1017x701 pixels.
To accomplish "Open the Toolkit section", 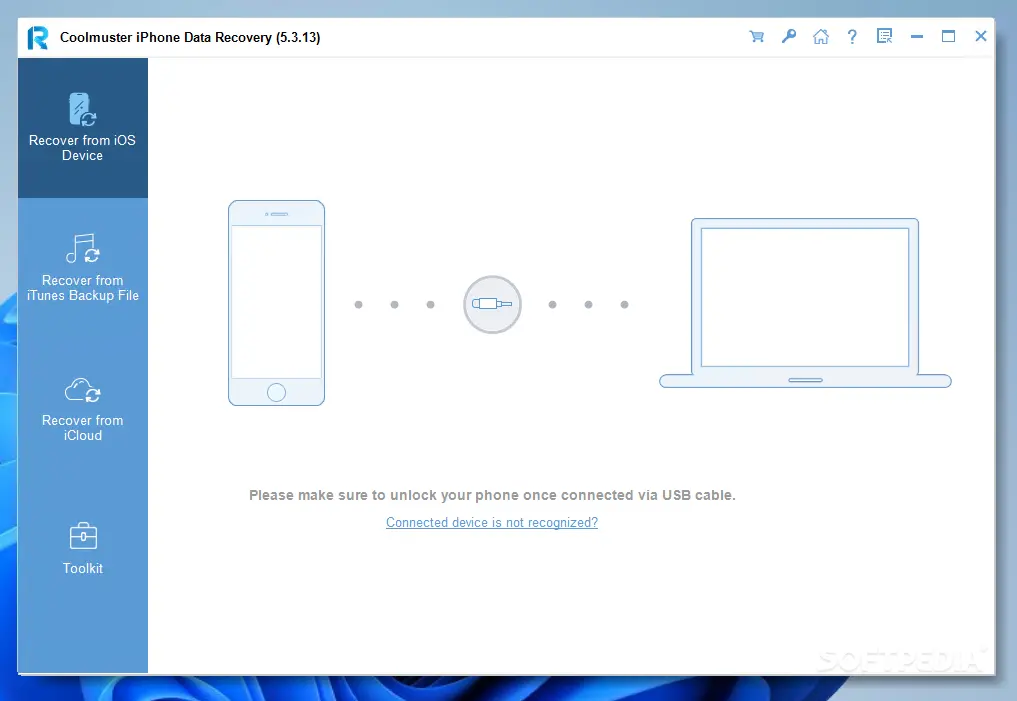I will [x=82, y=549].
